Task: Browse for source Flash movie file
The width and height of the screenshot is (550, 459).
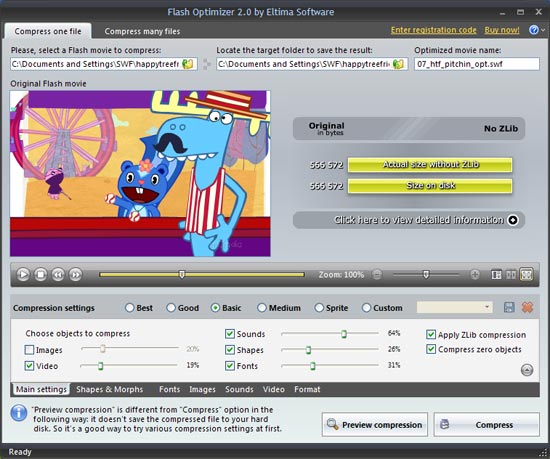Action: (x=188, y=64)
